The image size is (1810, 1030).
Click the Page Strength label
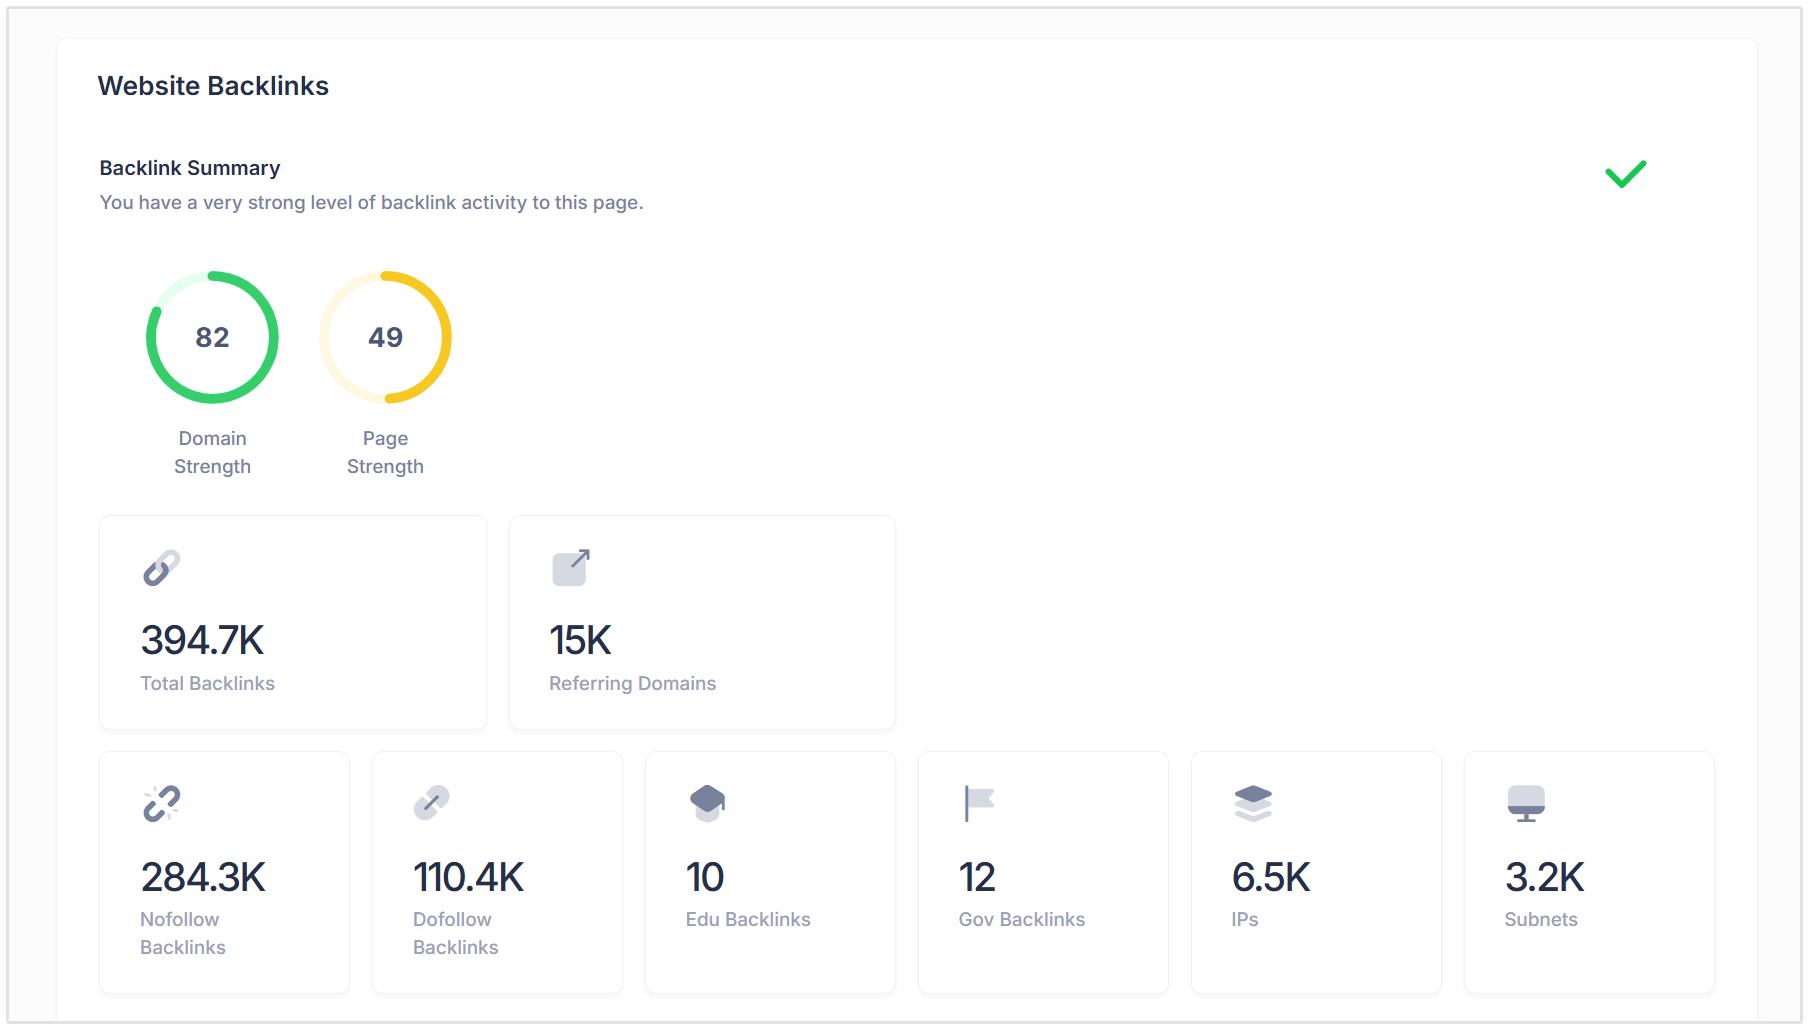[385, 452]
